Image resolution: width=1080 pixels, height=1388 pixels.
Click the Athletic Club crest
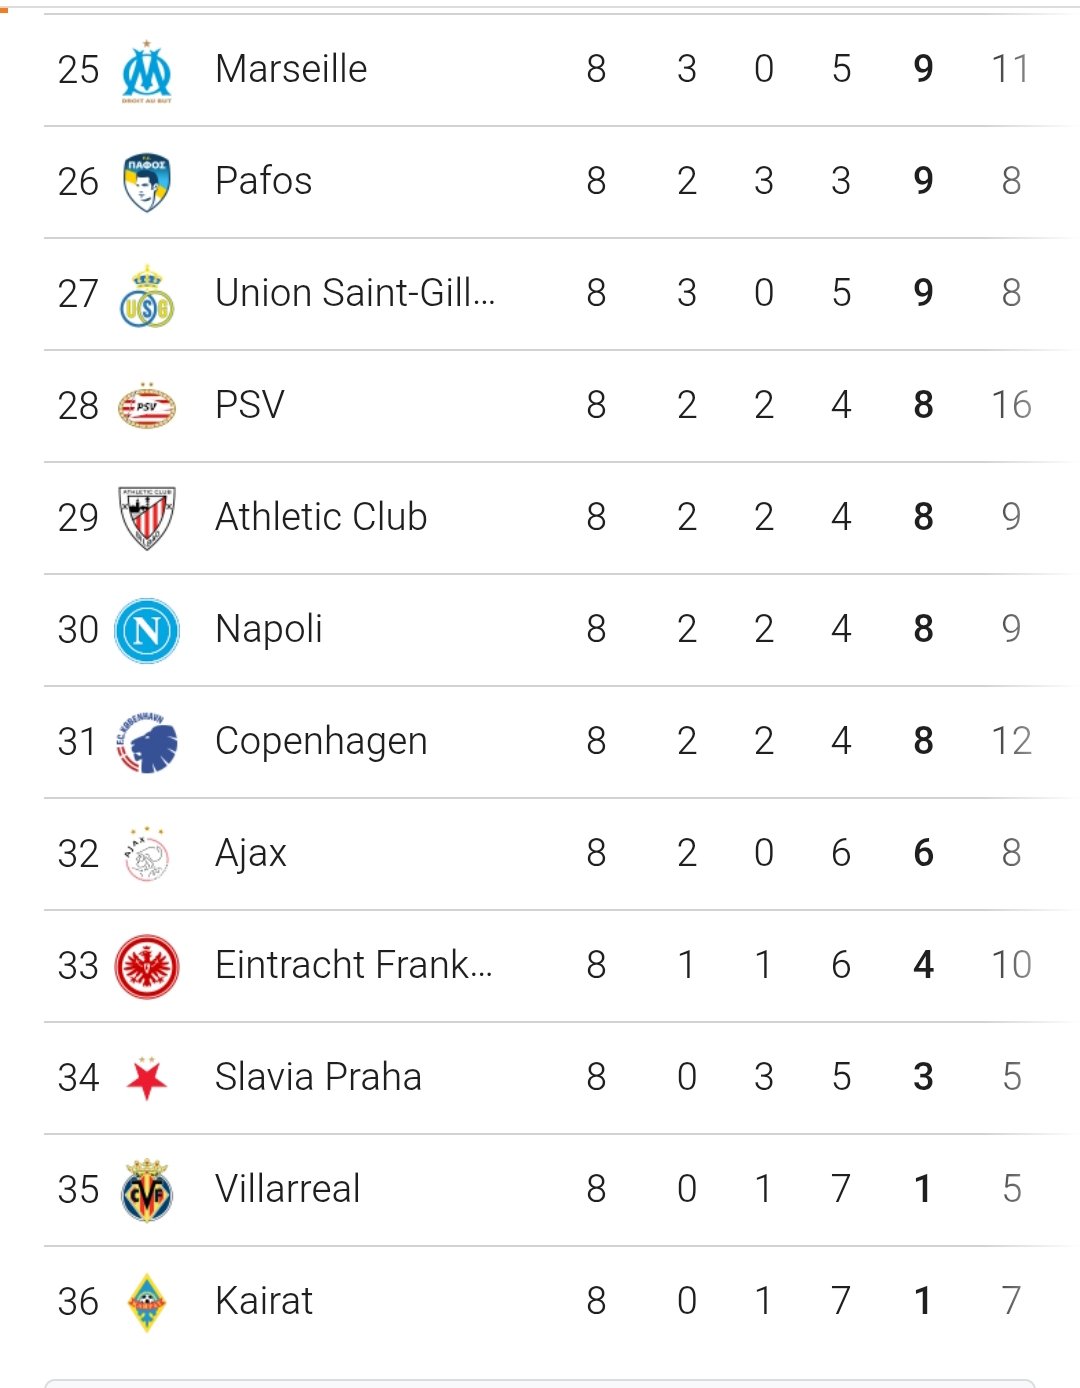147,518
